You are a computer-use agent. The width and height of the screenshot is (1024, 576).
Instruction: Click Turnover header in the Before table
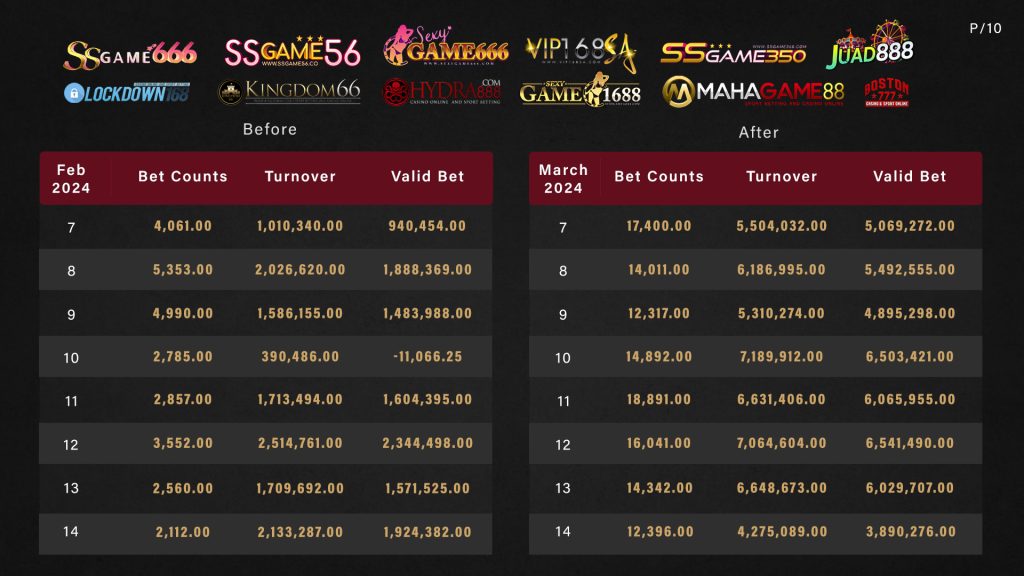pyautogui.click(x=300, y=177)
